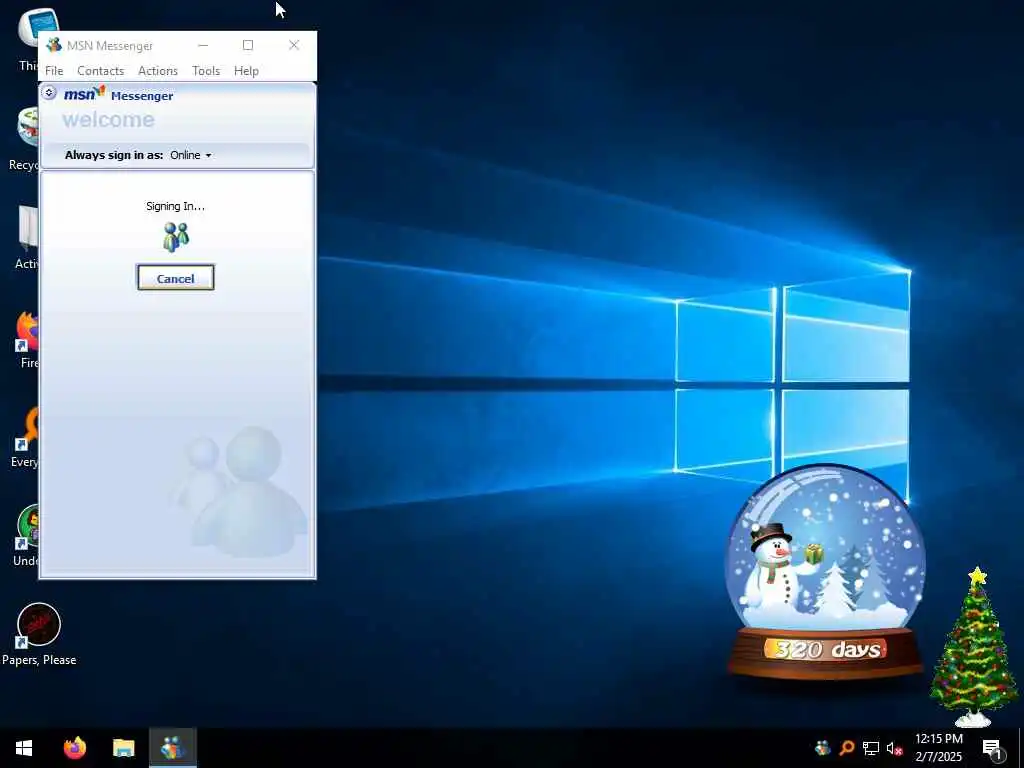Click the Christmas tree desktop decoration
Image resolution: width=1024 pixels, height=768 pixels.
click(974, 647)
